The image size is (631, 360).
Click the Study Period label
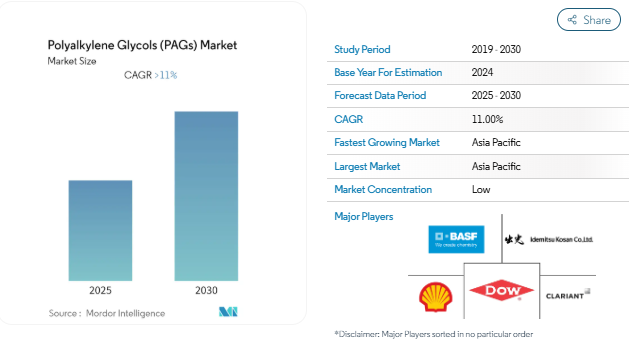[x=362, y=49]
